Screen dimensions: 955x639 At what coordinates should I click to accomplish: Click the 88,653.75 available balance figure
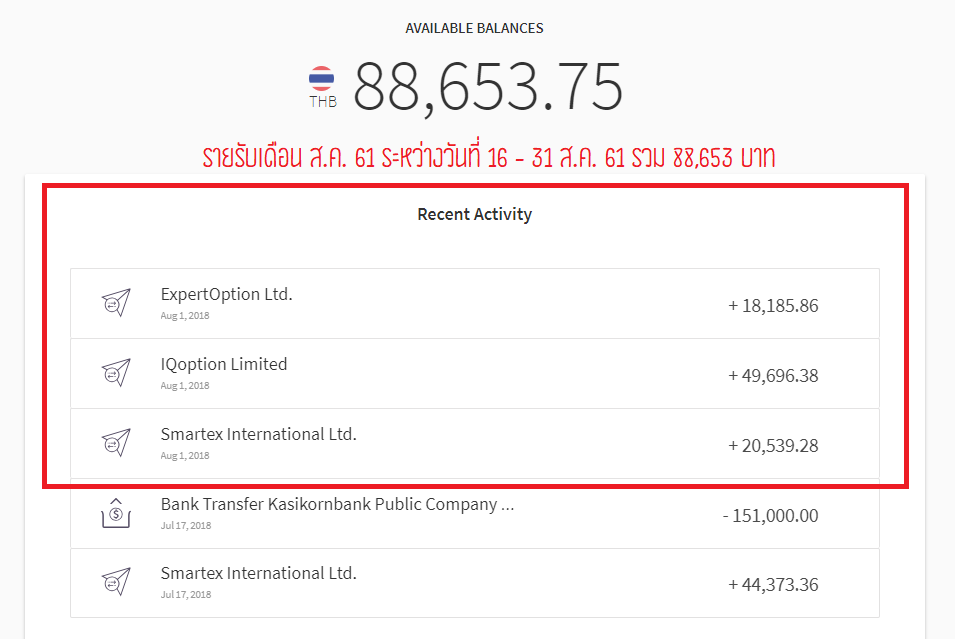(488, 87)
